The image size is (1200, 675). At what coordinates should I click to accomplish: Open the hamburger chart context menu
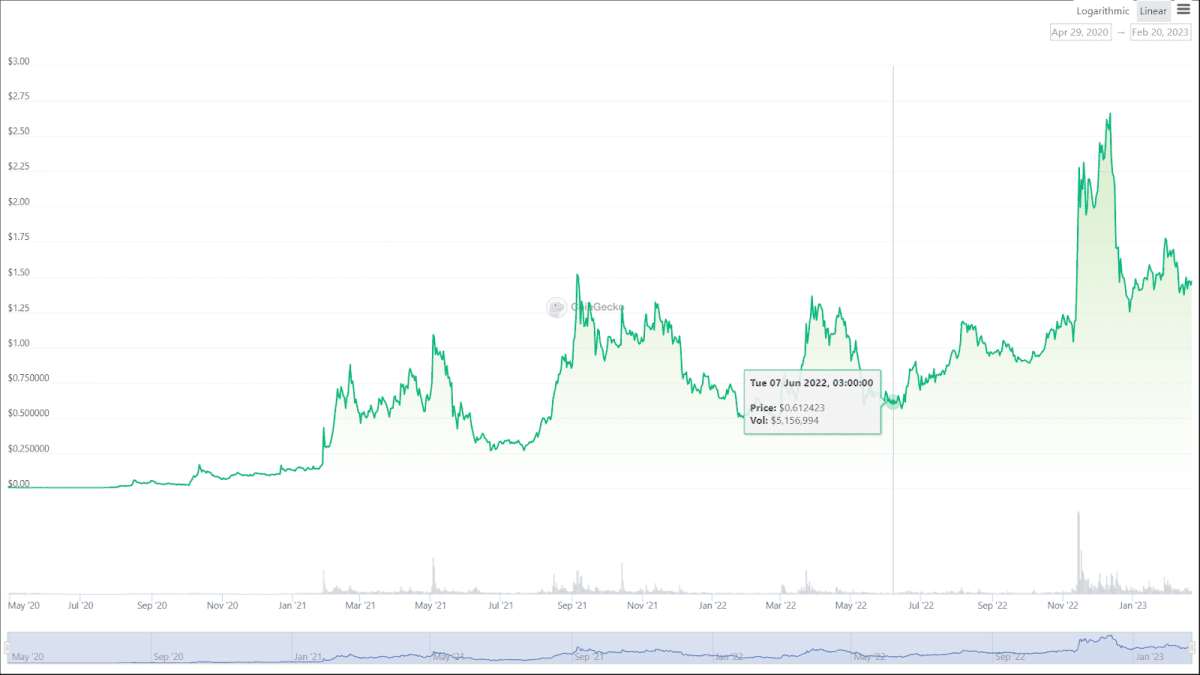(1184, 11)
